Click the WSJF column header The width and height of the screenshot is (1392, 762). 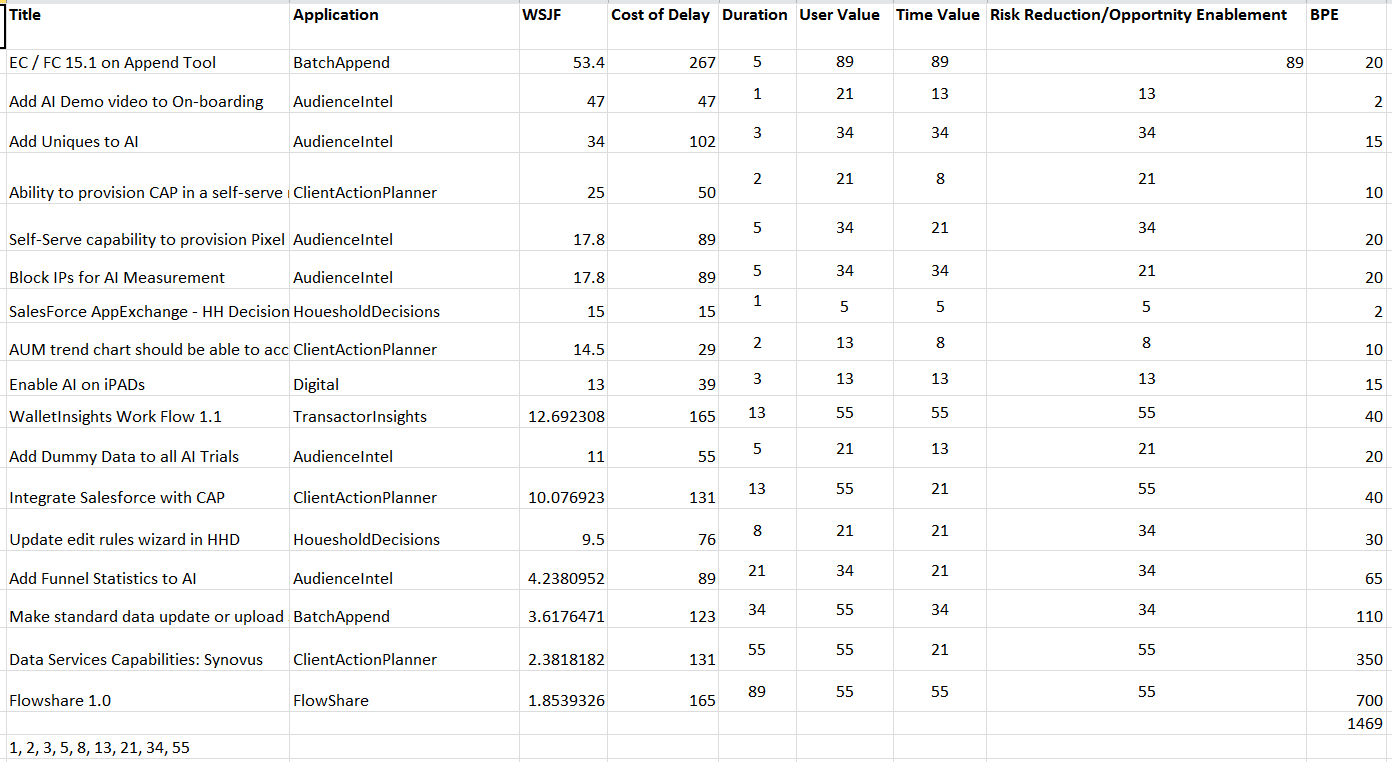pyautogui.click(x=564, y=27)
